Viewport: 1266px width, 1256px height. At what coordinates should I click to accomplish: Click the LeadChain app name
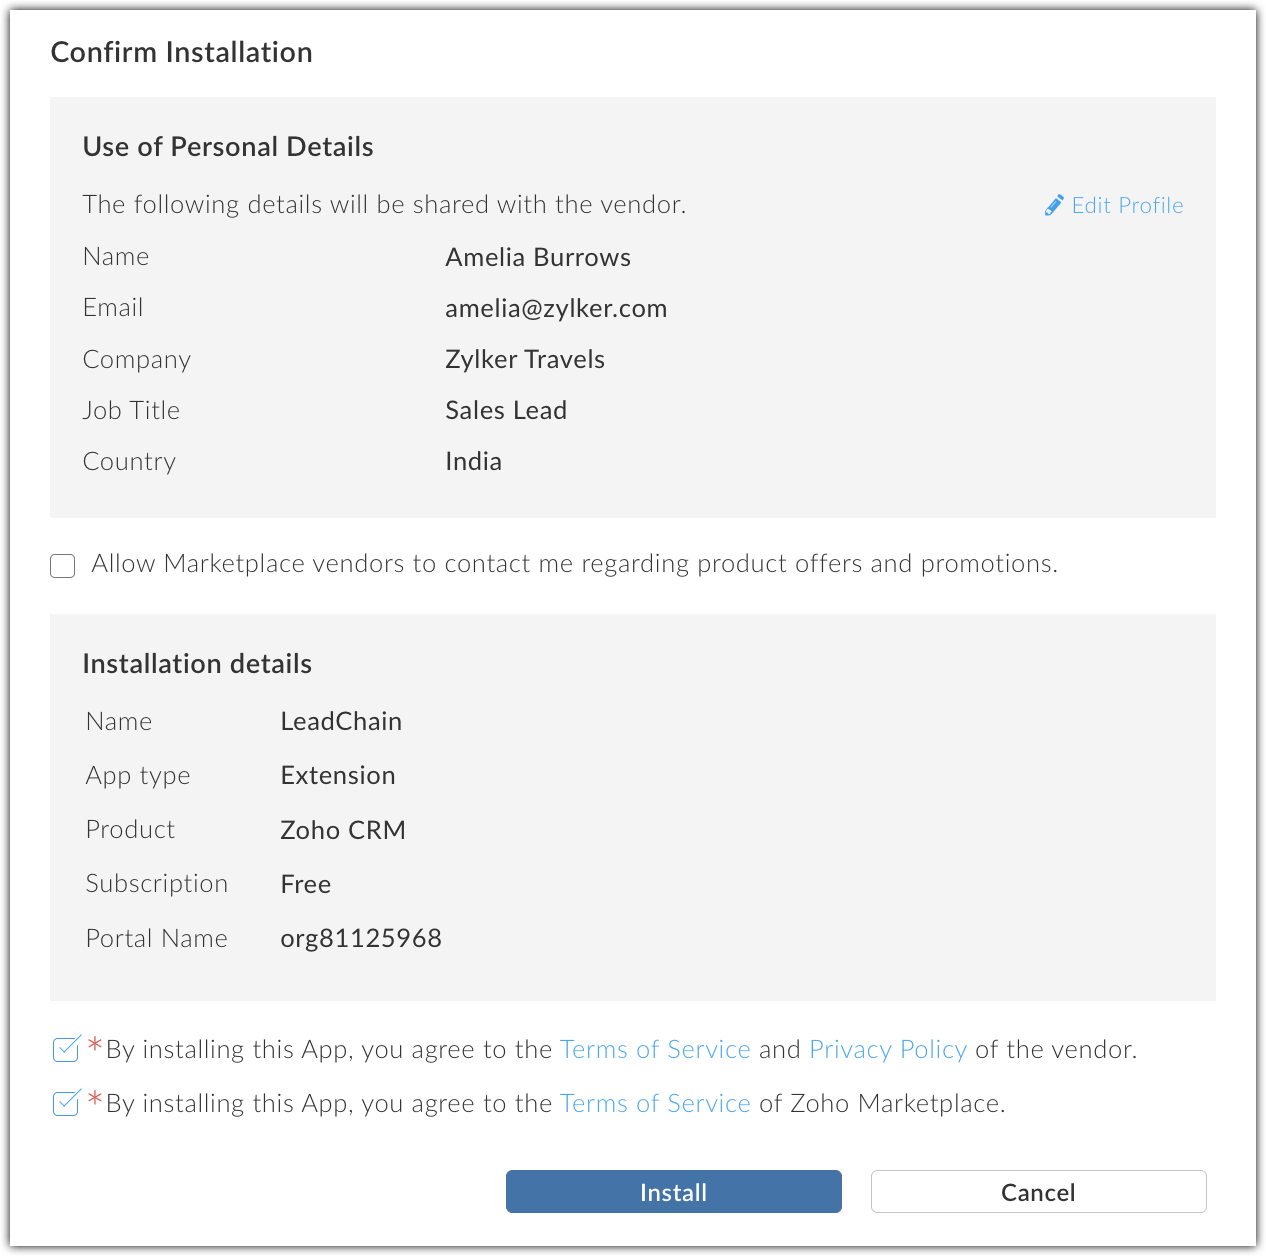point(341,721)
